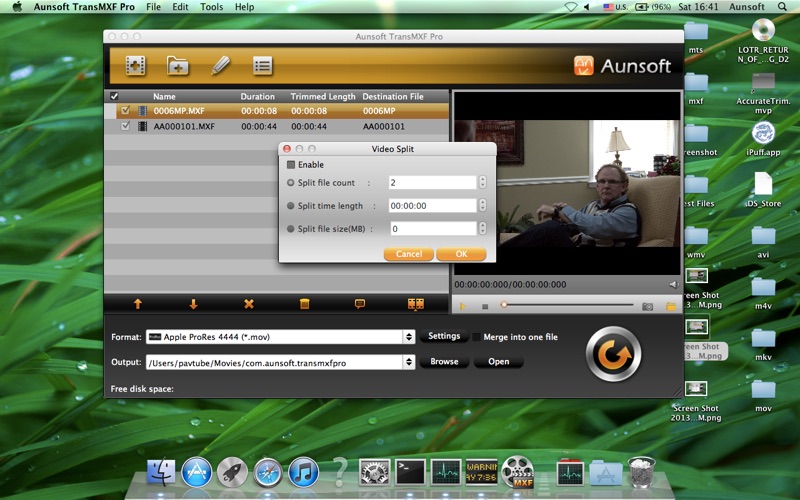Click the Split time length field 00:00:00
The image size is (800, 500).
[433, 205]
